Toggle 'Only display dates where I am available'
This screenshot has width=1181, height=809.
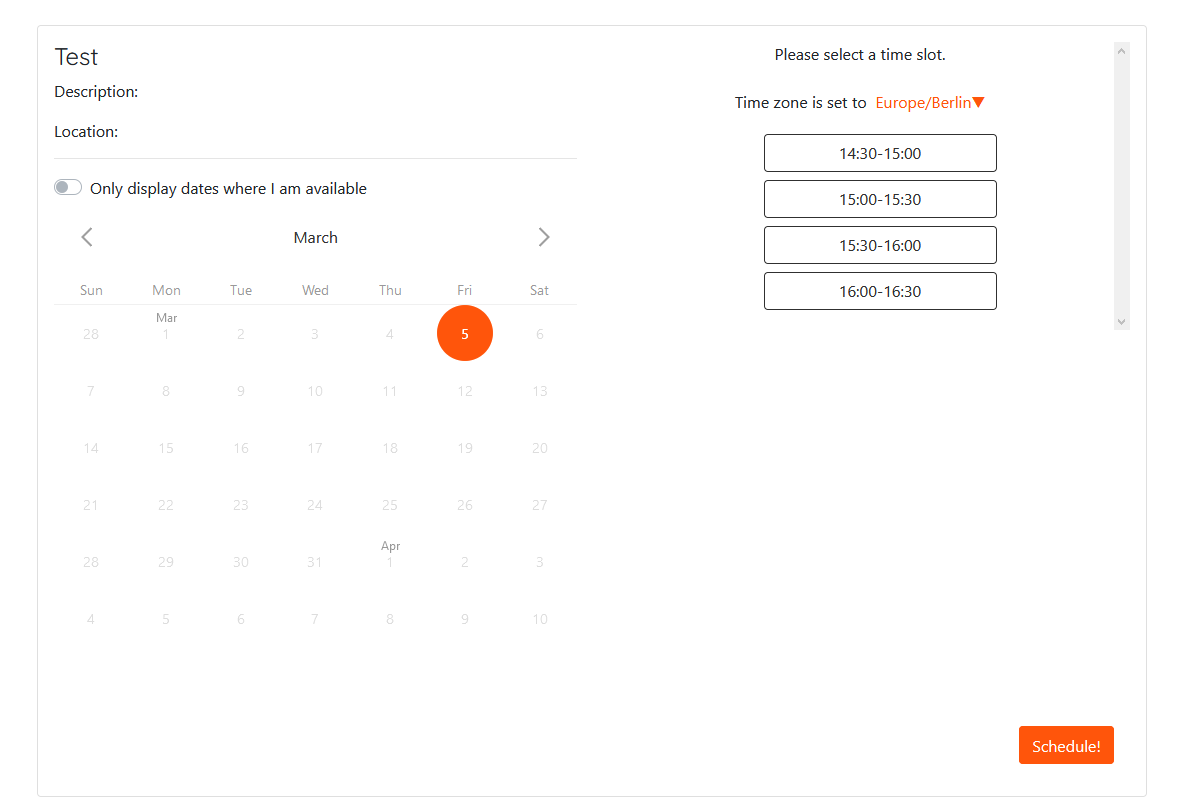point(67,187)
